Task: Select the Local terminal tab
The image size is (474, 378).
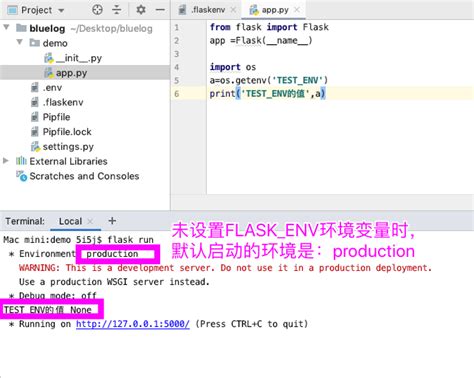Action: pos(70,221)
